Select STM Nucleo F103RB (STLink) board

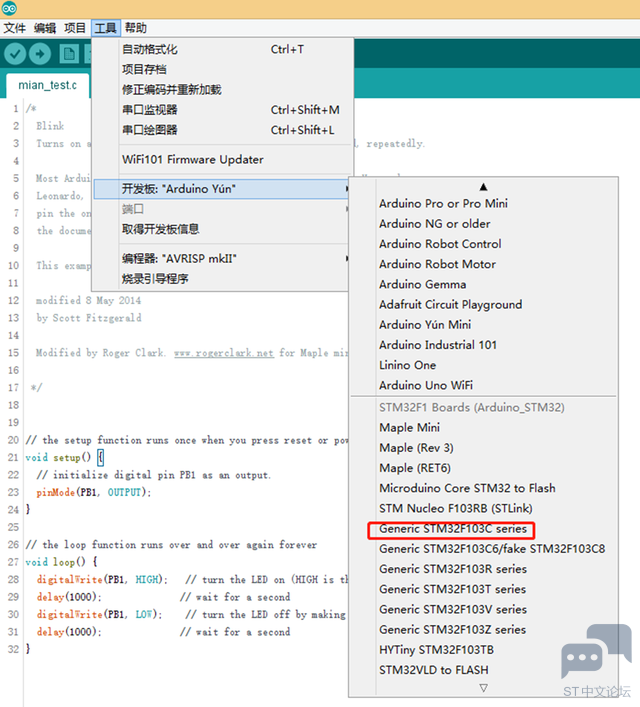483,509
